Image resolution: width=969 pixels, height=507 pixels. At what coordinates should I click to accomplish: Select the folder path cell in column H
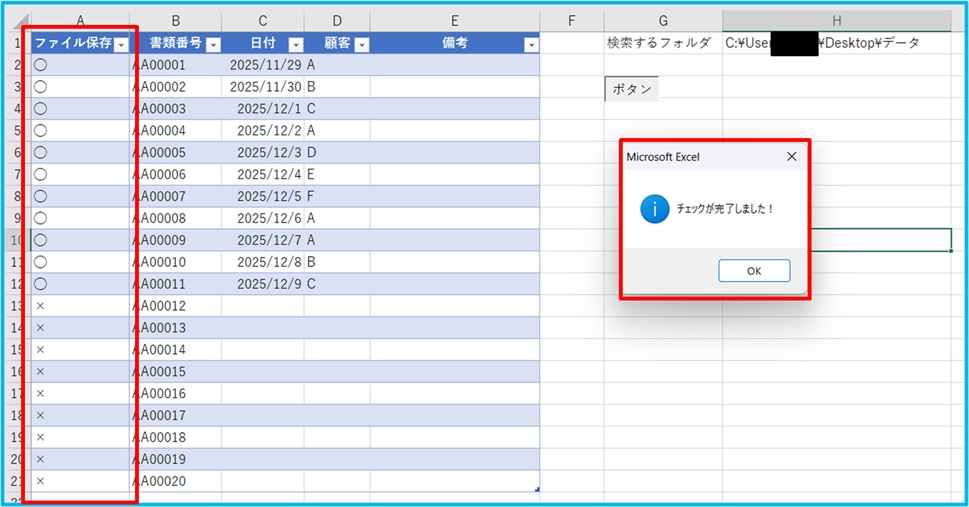[836, 43]
